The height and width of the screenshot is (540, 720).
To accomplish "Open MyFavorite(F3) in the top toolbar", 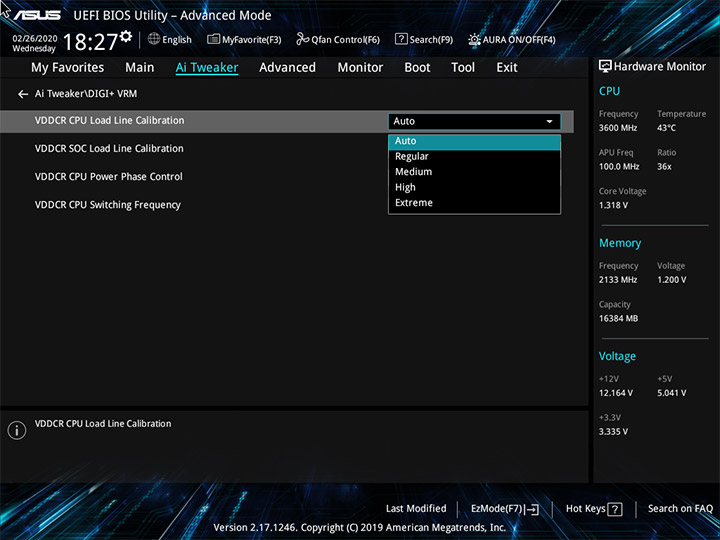I will tap(244, 39).
